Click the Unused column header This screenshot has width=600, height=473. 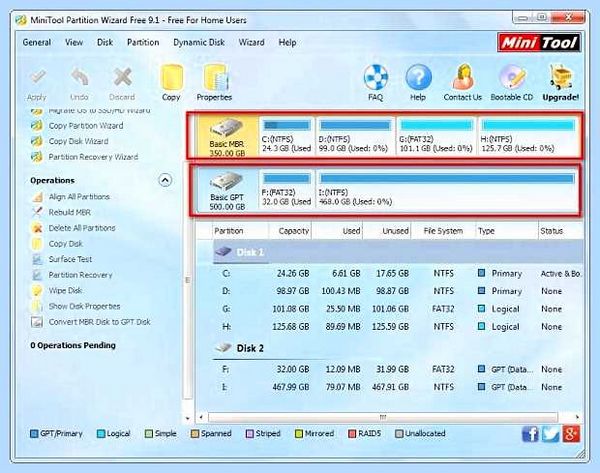pos(387,231)
